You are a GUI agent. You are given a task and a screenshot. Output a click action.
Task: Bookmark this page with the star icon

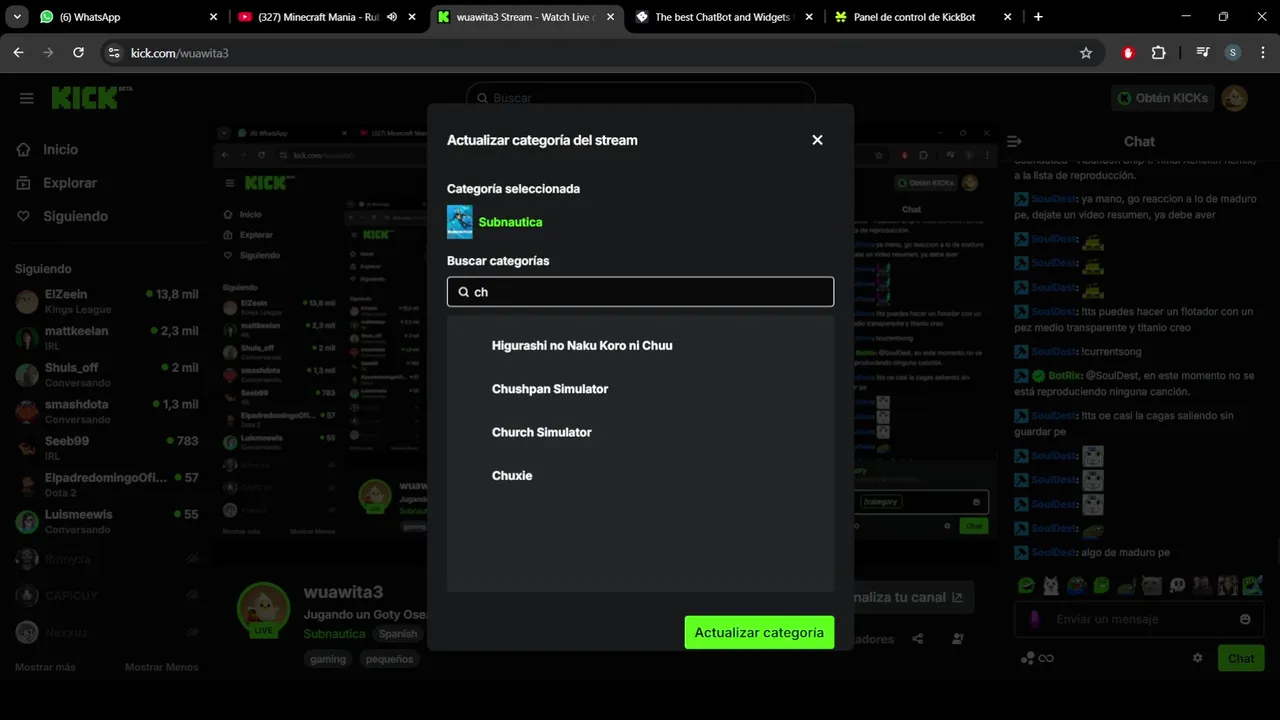[1086, 53]
